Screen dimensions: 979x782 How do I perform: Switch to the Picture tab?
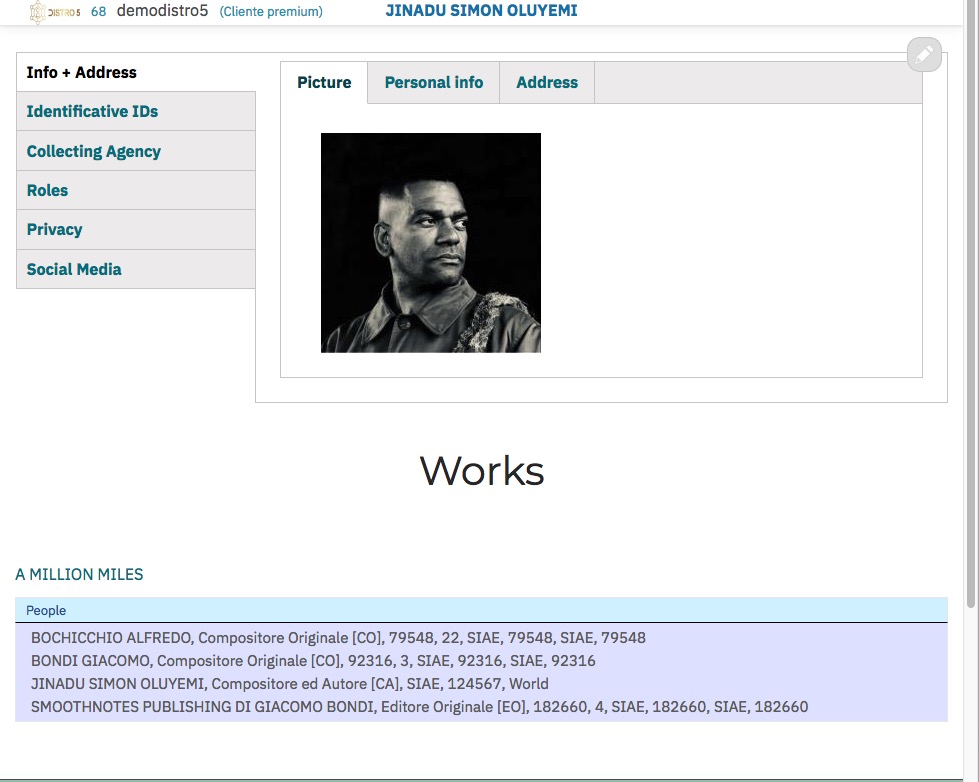(324, 82)
